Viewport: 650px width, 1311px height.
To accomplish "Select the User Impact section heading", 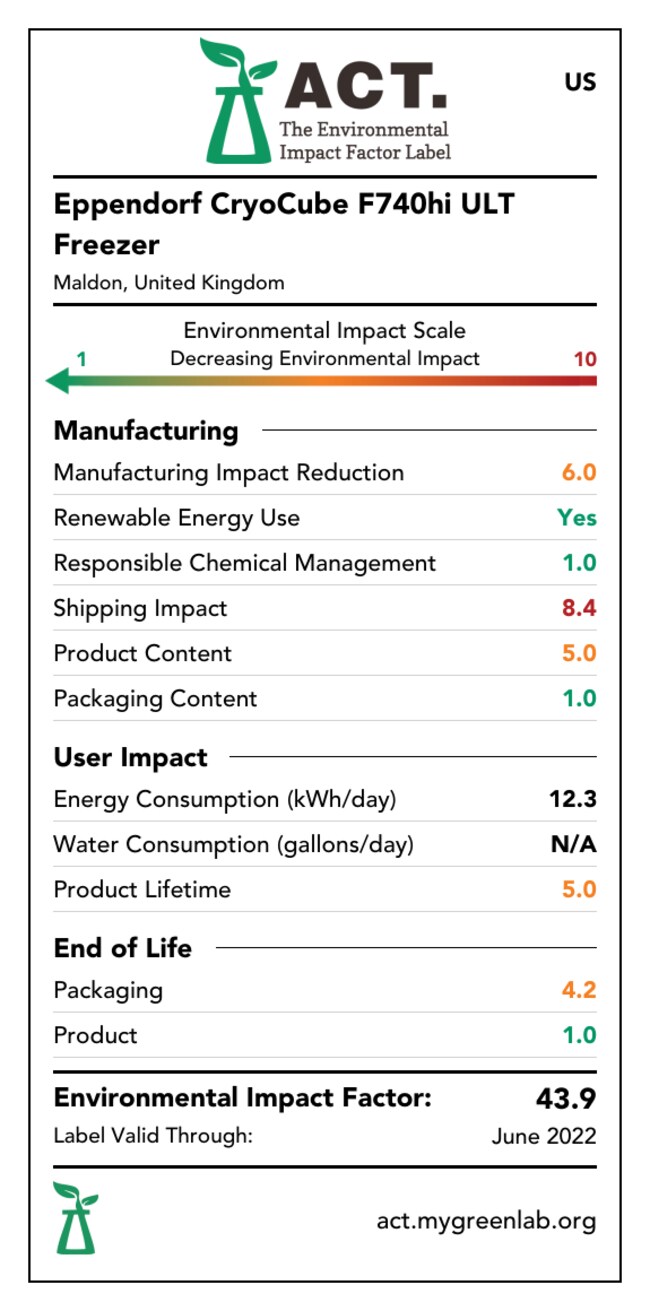I will pyautogui.click(x=131, y=757).
